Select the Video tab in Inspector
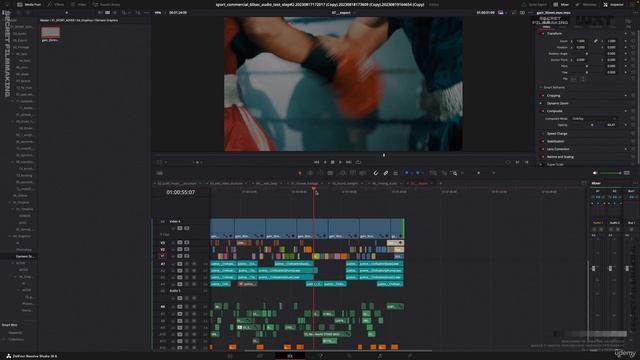This screenshot has width=640, height=360. point(546,27)
